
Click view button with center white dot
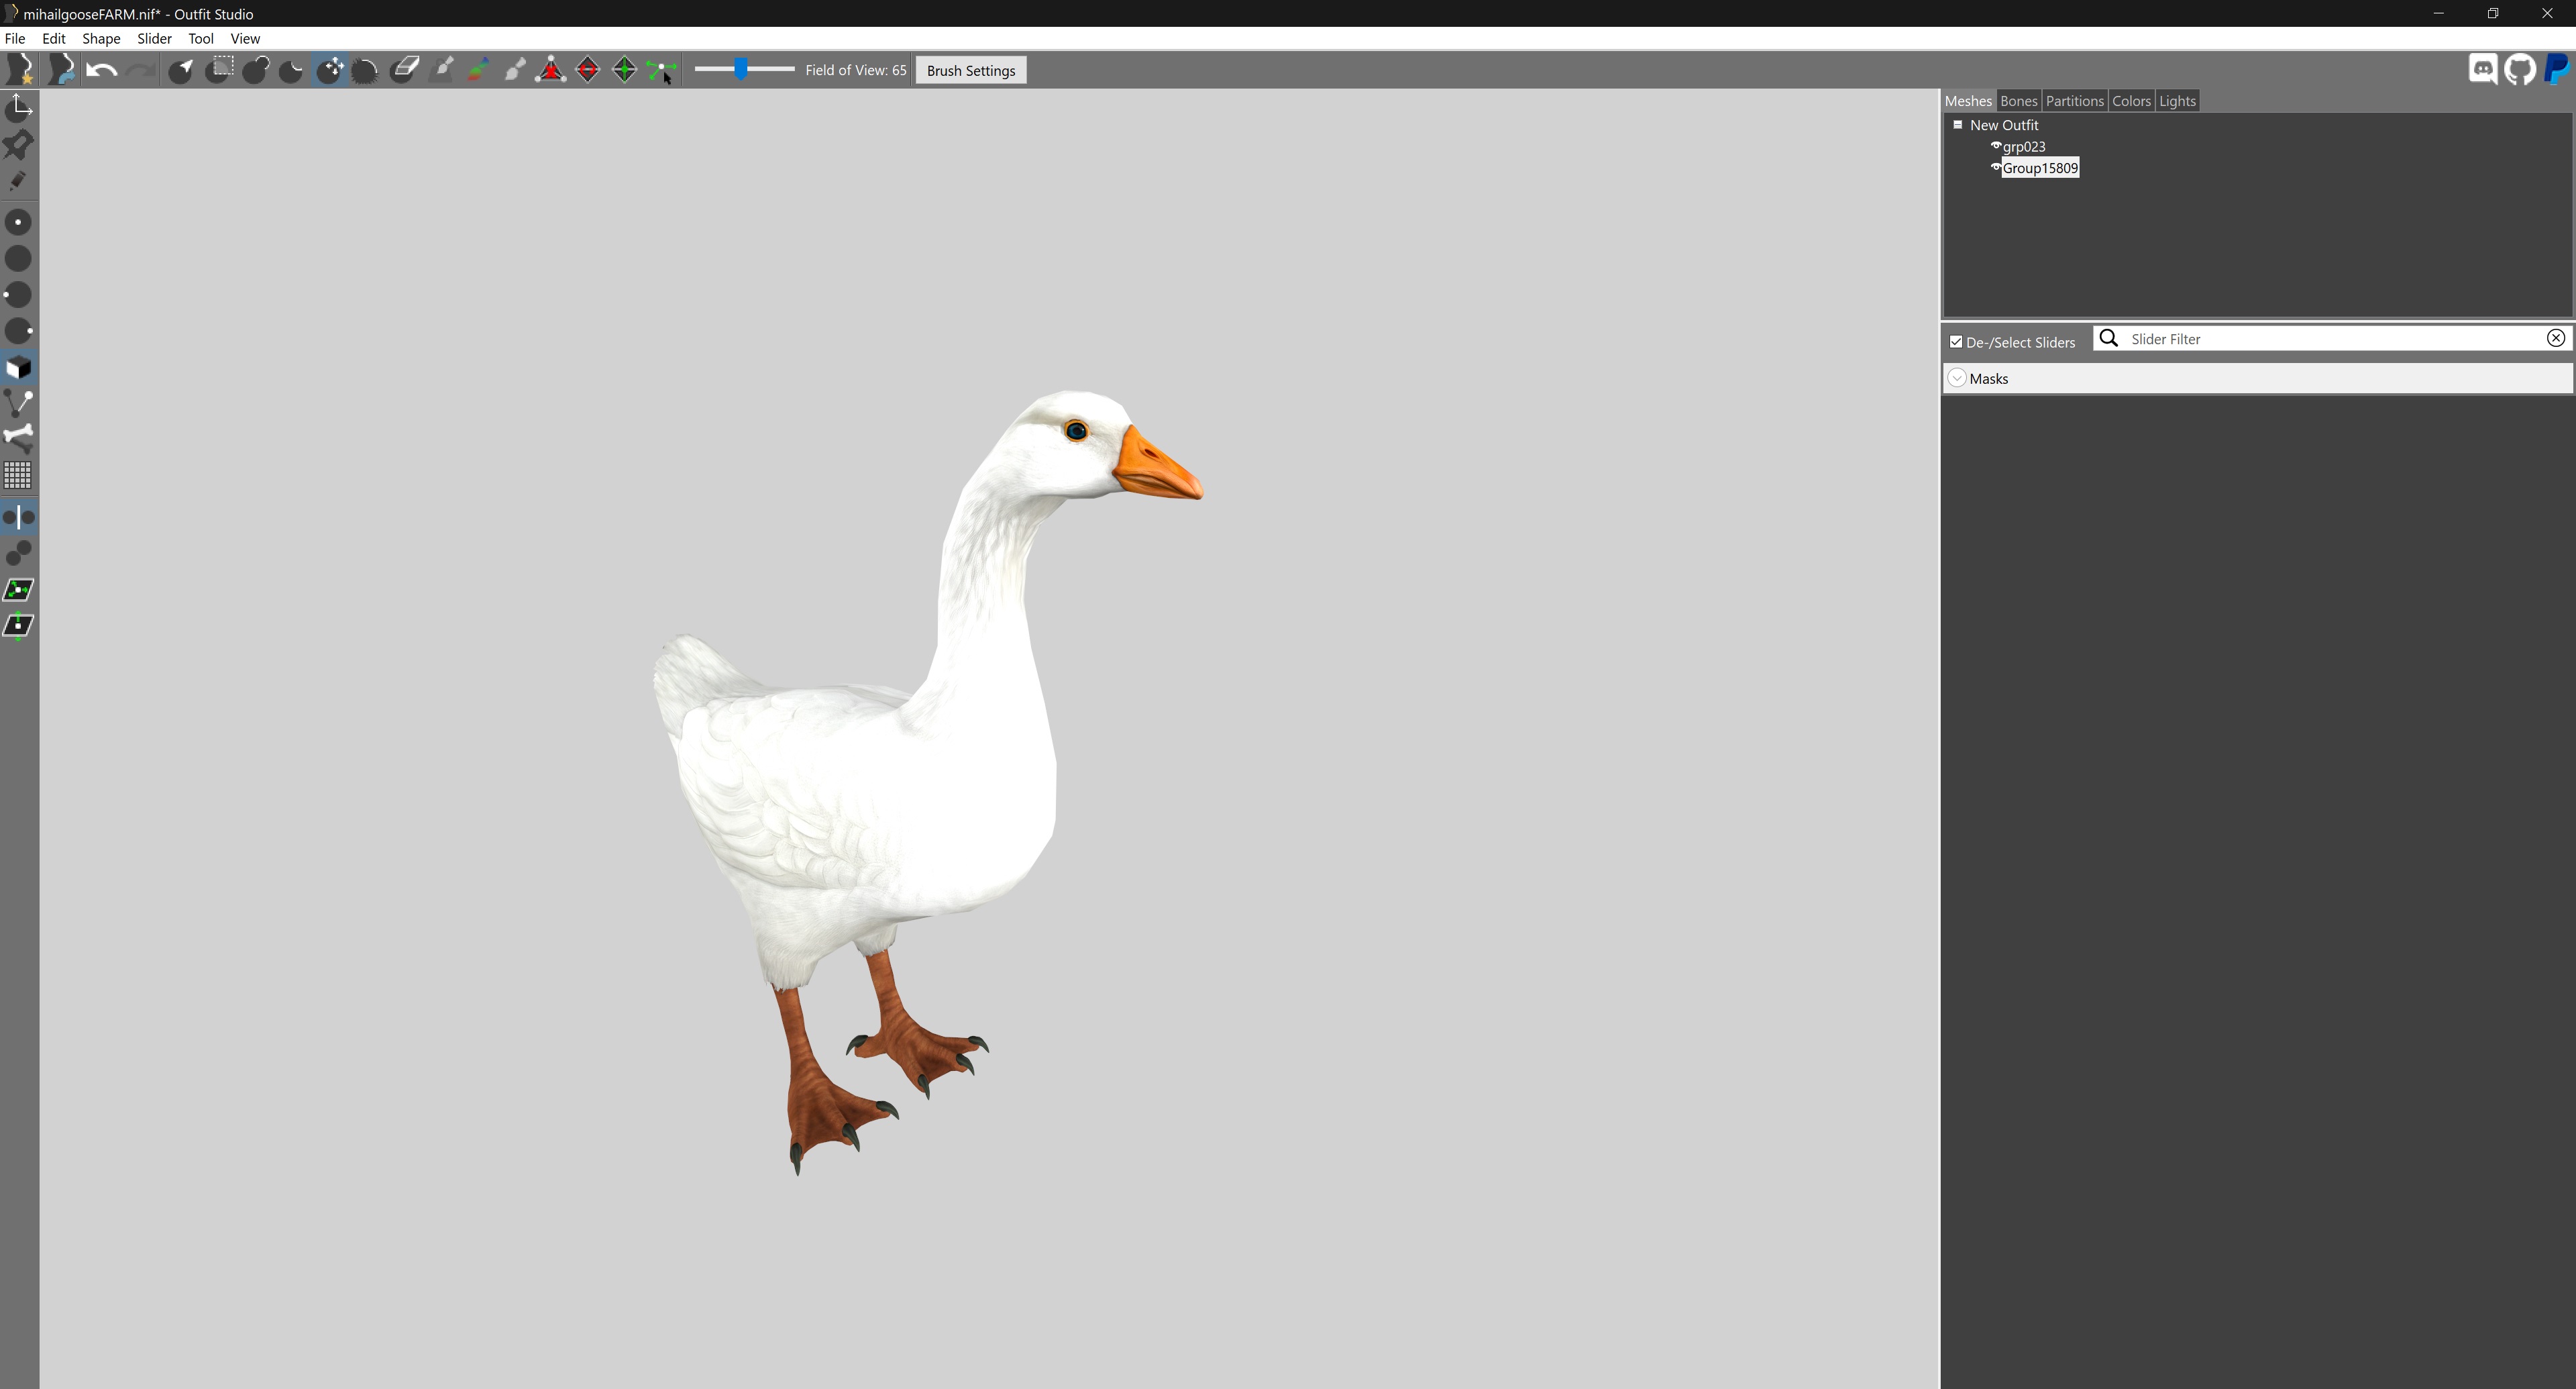point(19,222)
